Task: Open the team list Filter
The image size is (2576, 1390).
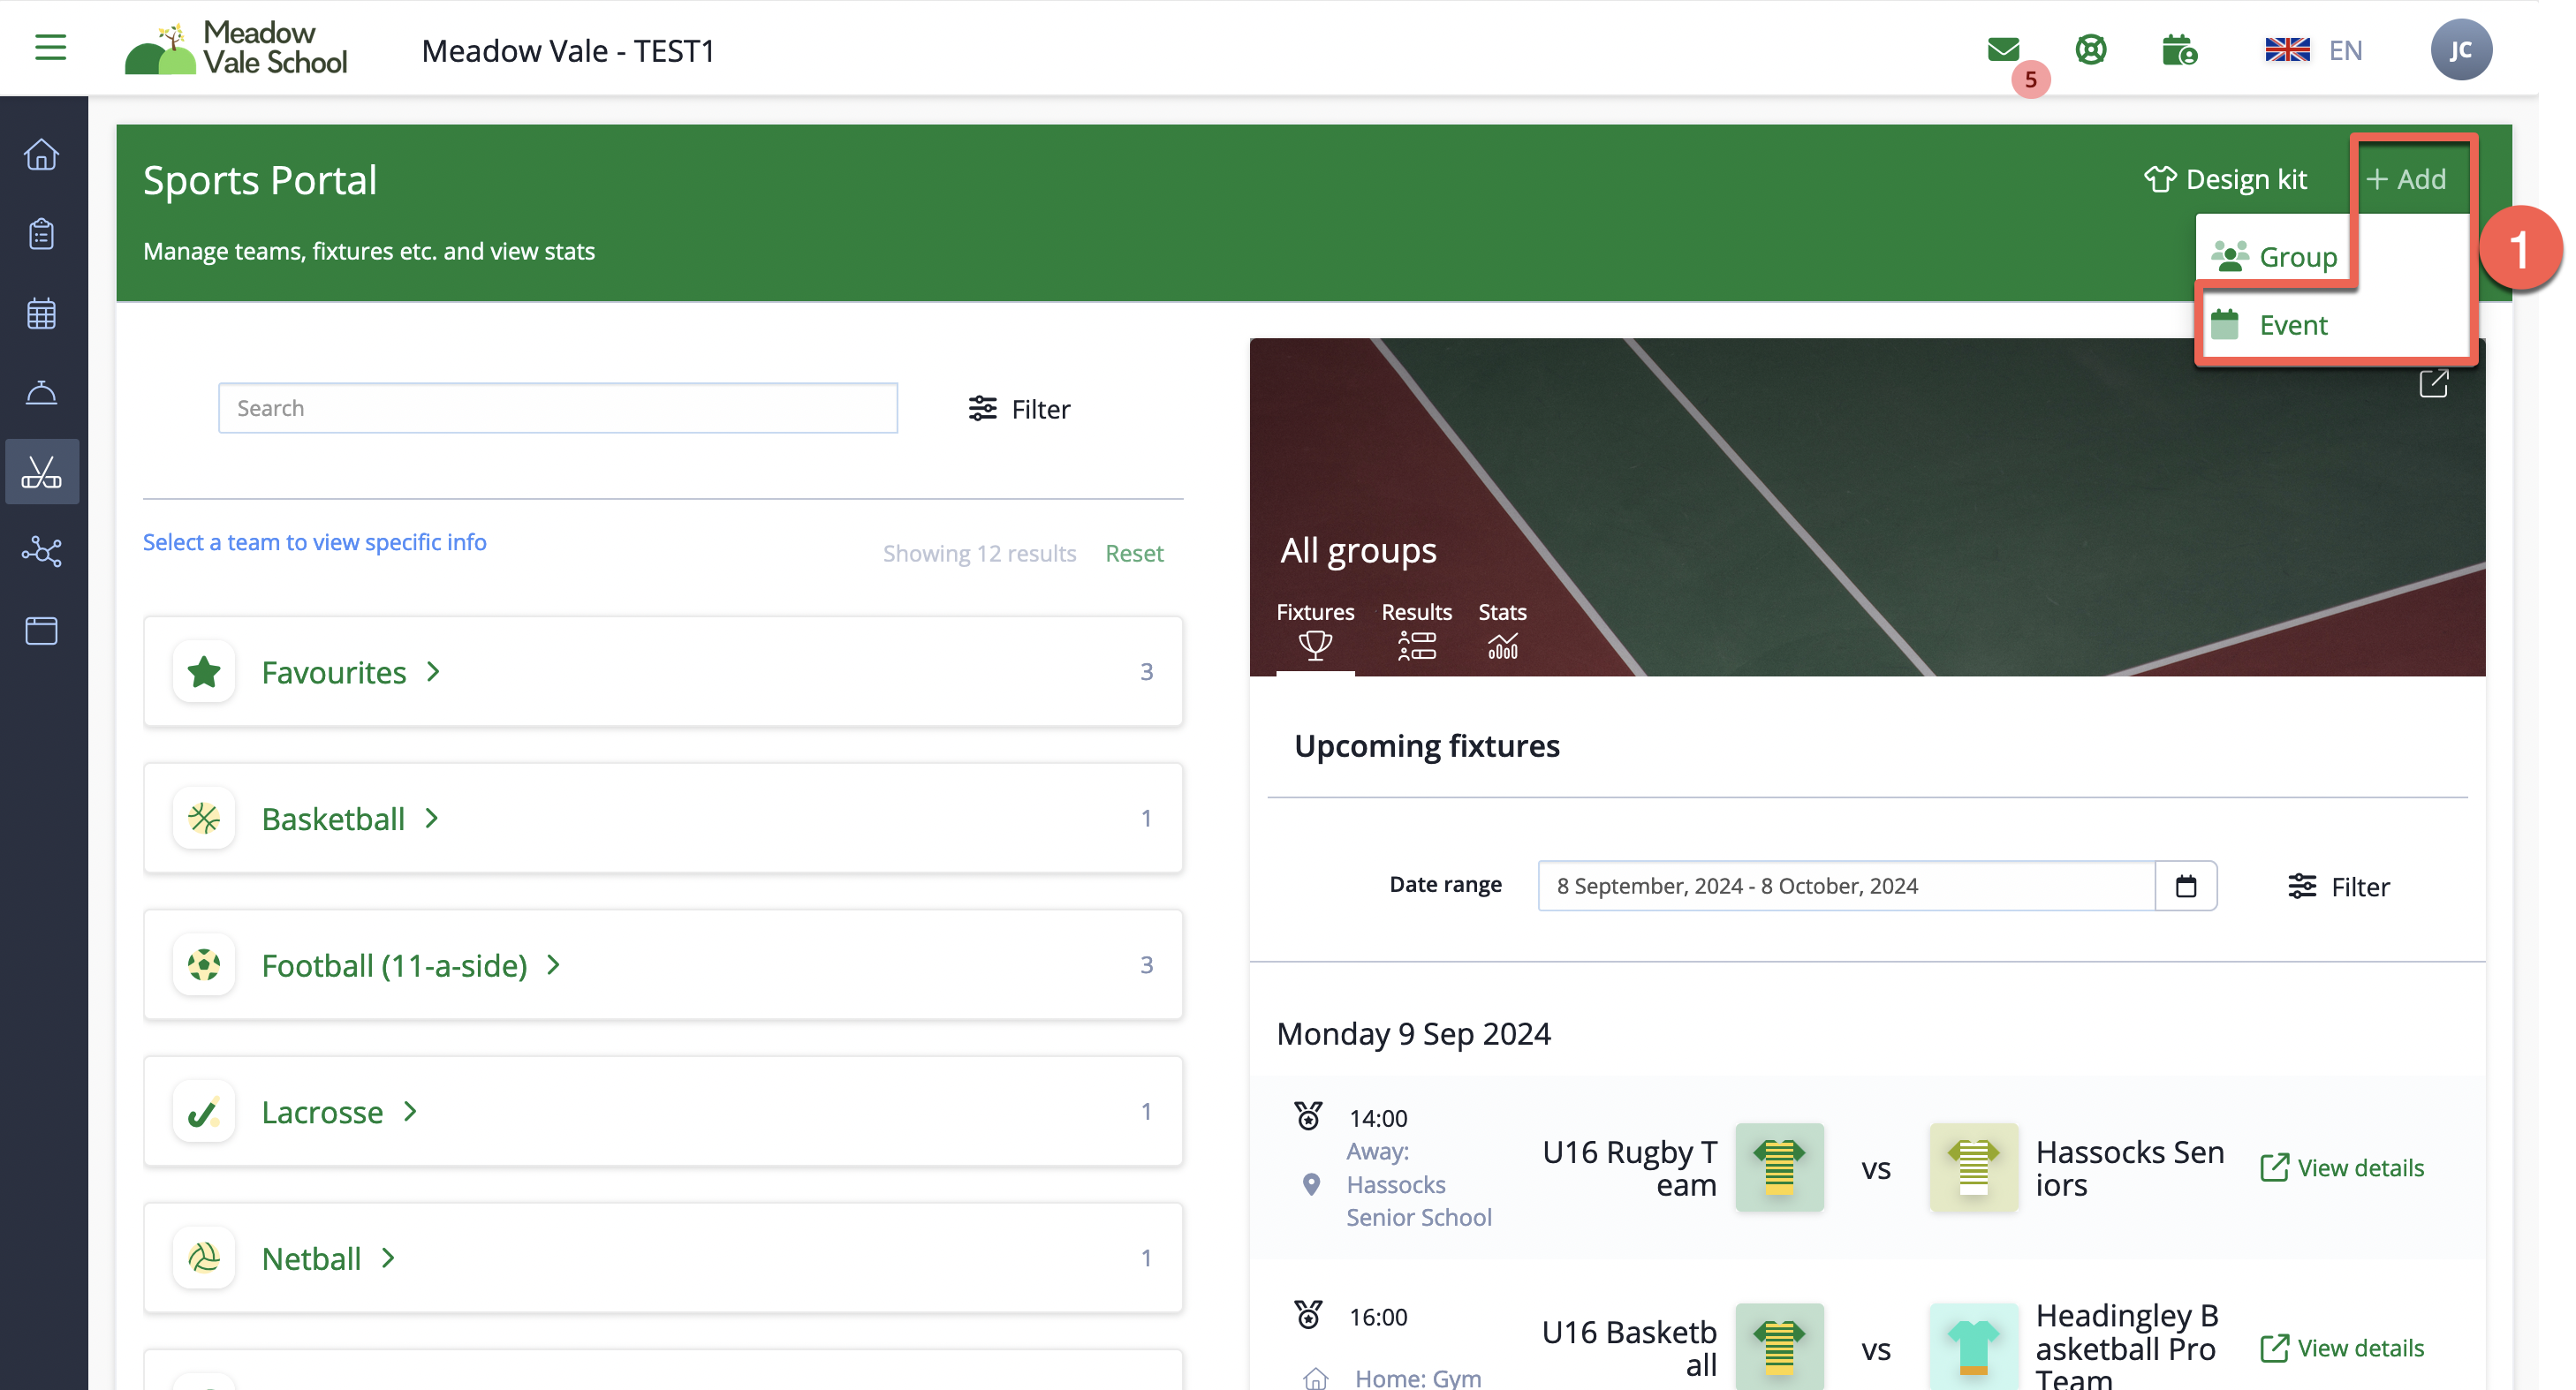Action: tap(1019, 408)
